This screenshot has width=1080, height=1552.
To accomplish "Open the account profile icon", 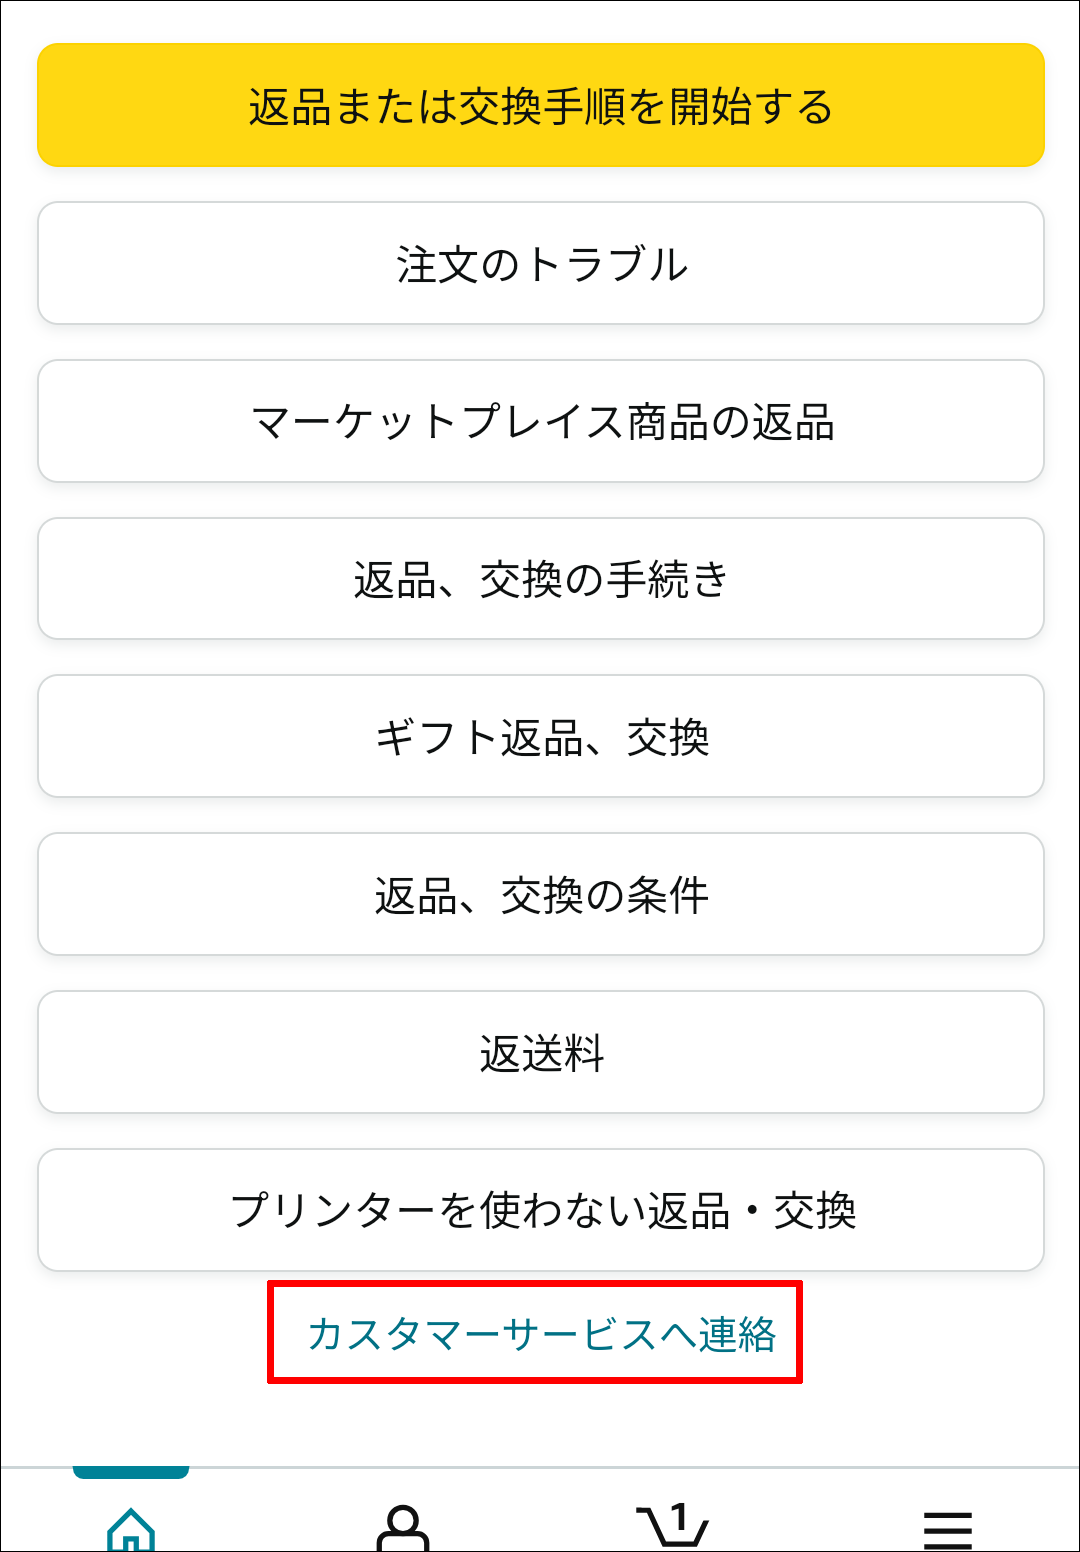I will click(402, 1528).
